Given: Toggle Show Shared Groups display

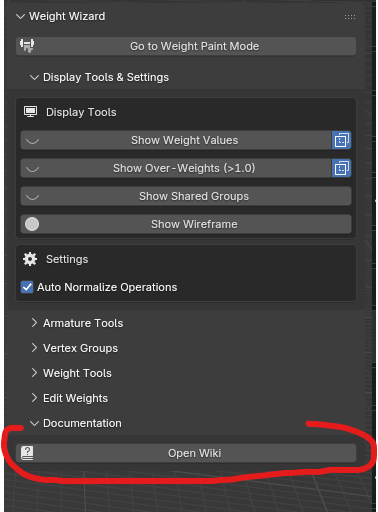Looking at the screenshot, I should tap(186, 196).
